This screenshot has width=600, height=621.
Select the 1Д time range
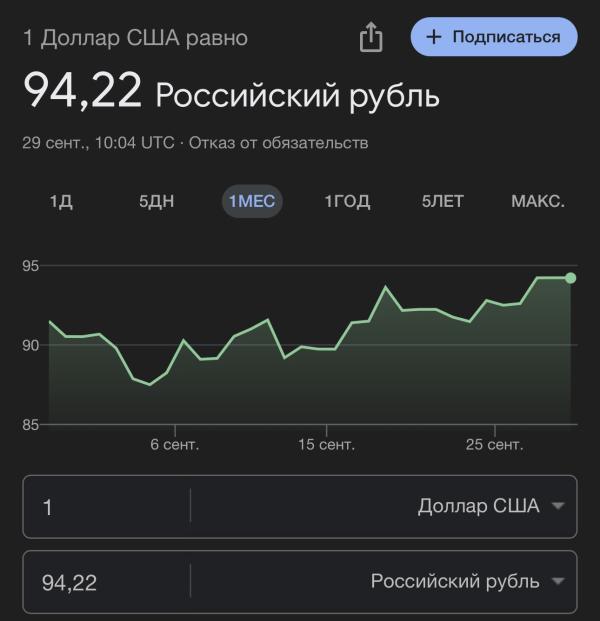coord(61,201)
